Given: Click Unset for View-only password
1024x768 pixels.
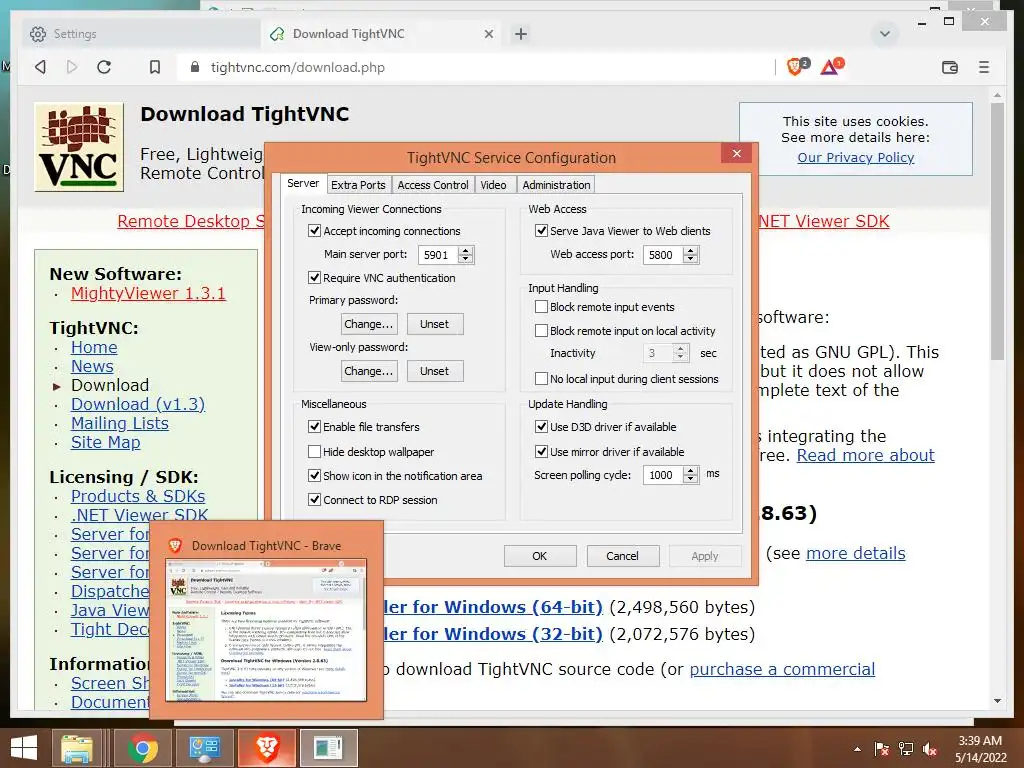Looking at the screenshot, I should 435,371.
